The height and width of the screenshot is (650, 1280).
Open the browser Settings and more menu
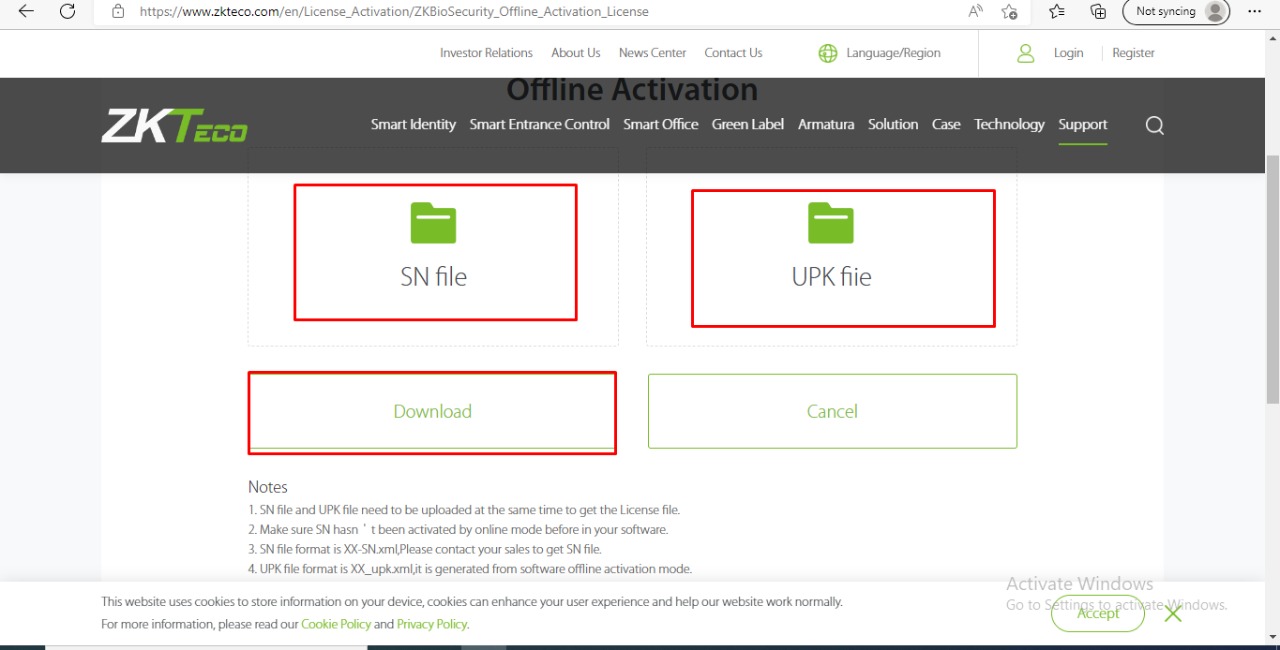[1254, 12]
